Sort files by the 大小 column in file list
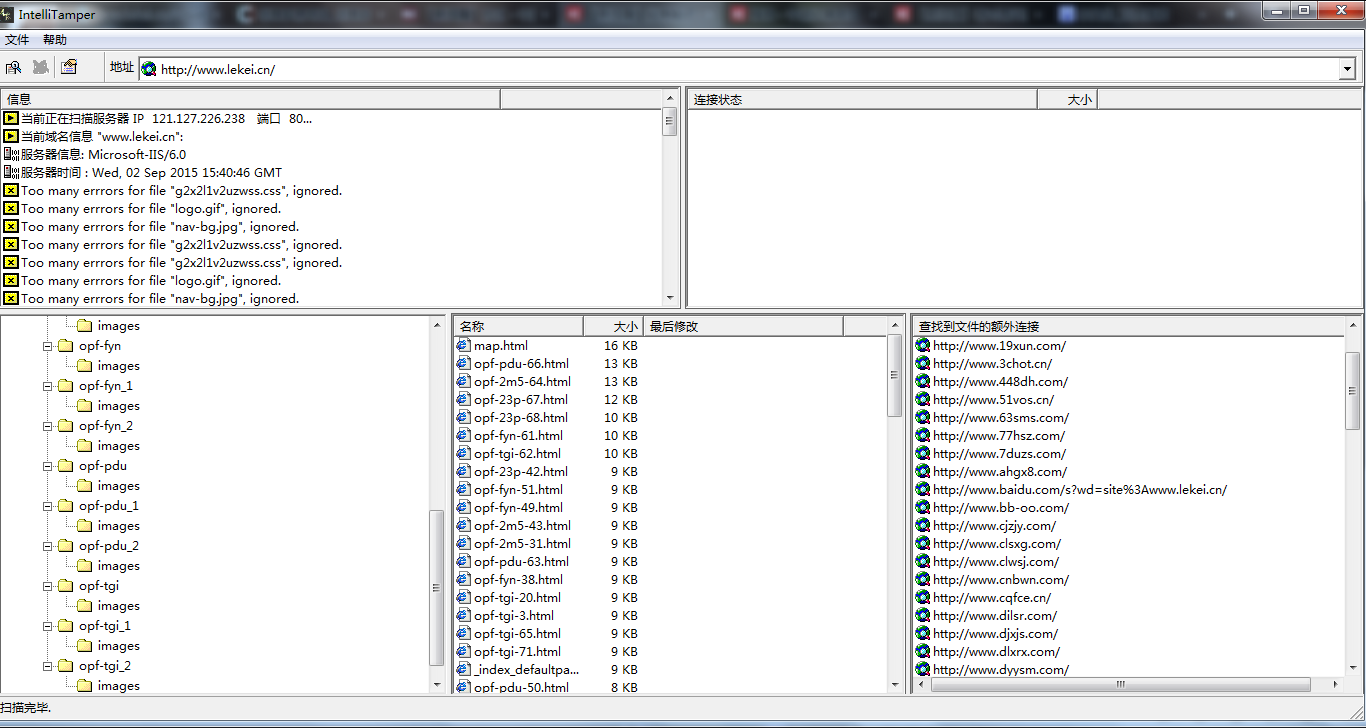This screenshot has width=1366, height=728. (613, 326)
